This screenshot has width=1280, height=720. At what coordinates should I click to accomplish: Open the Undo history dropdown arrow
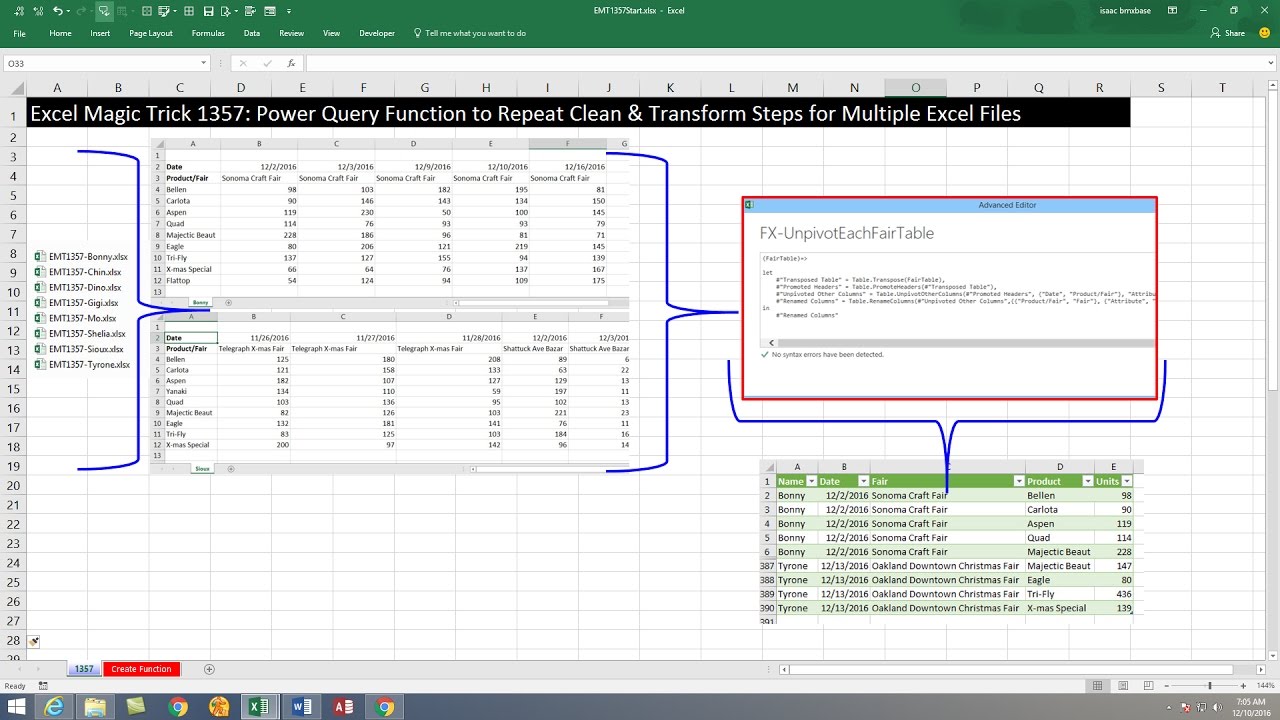(68, 11)
